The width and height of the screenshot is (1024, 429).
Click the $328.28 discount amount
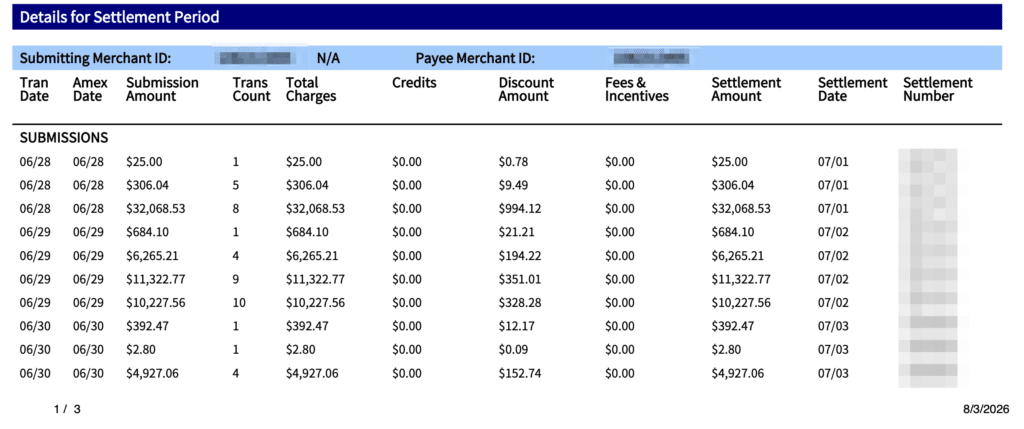pyautogui.click(x=520, y=303)
